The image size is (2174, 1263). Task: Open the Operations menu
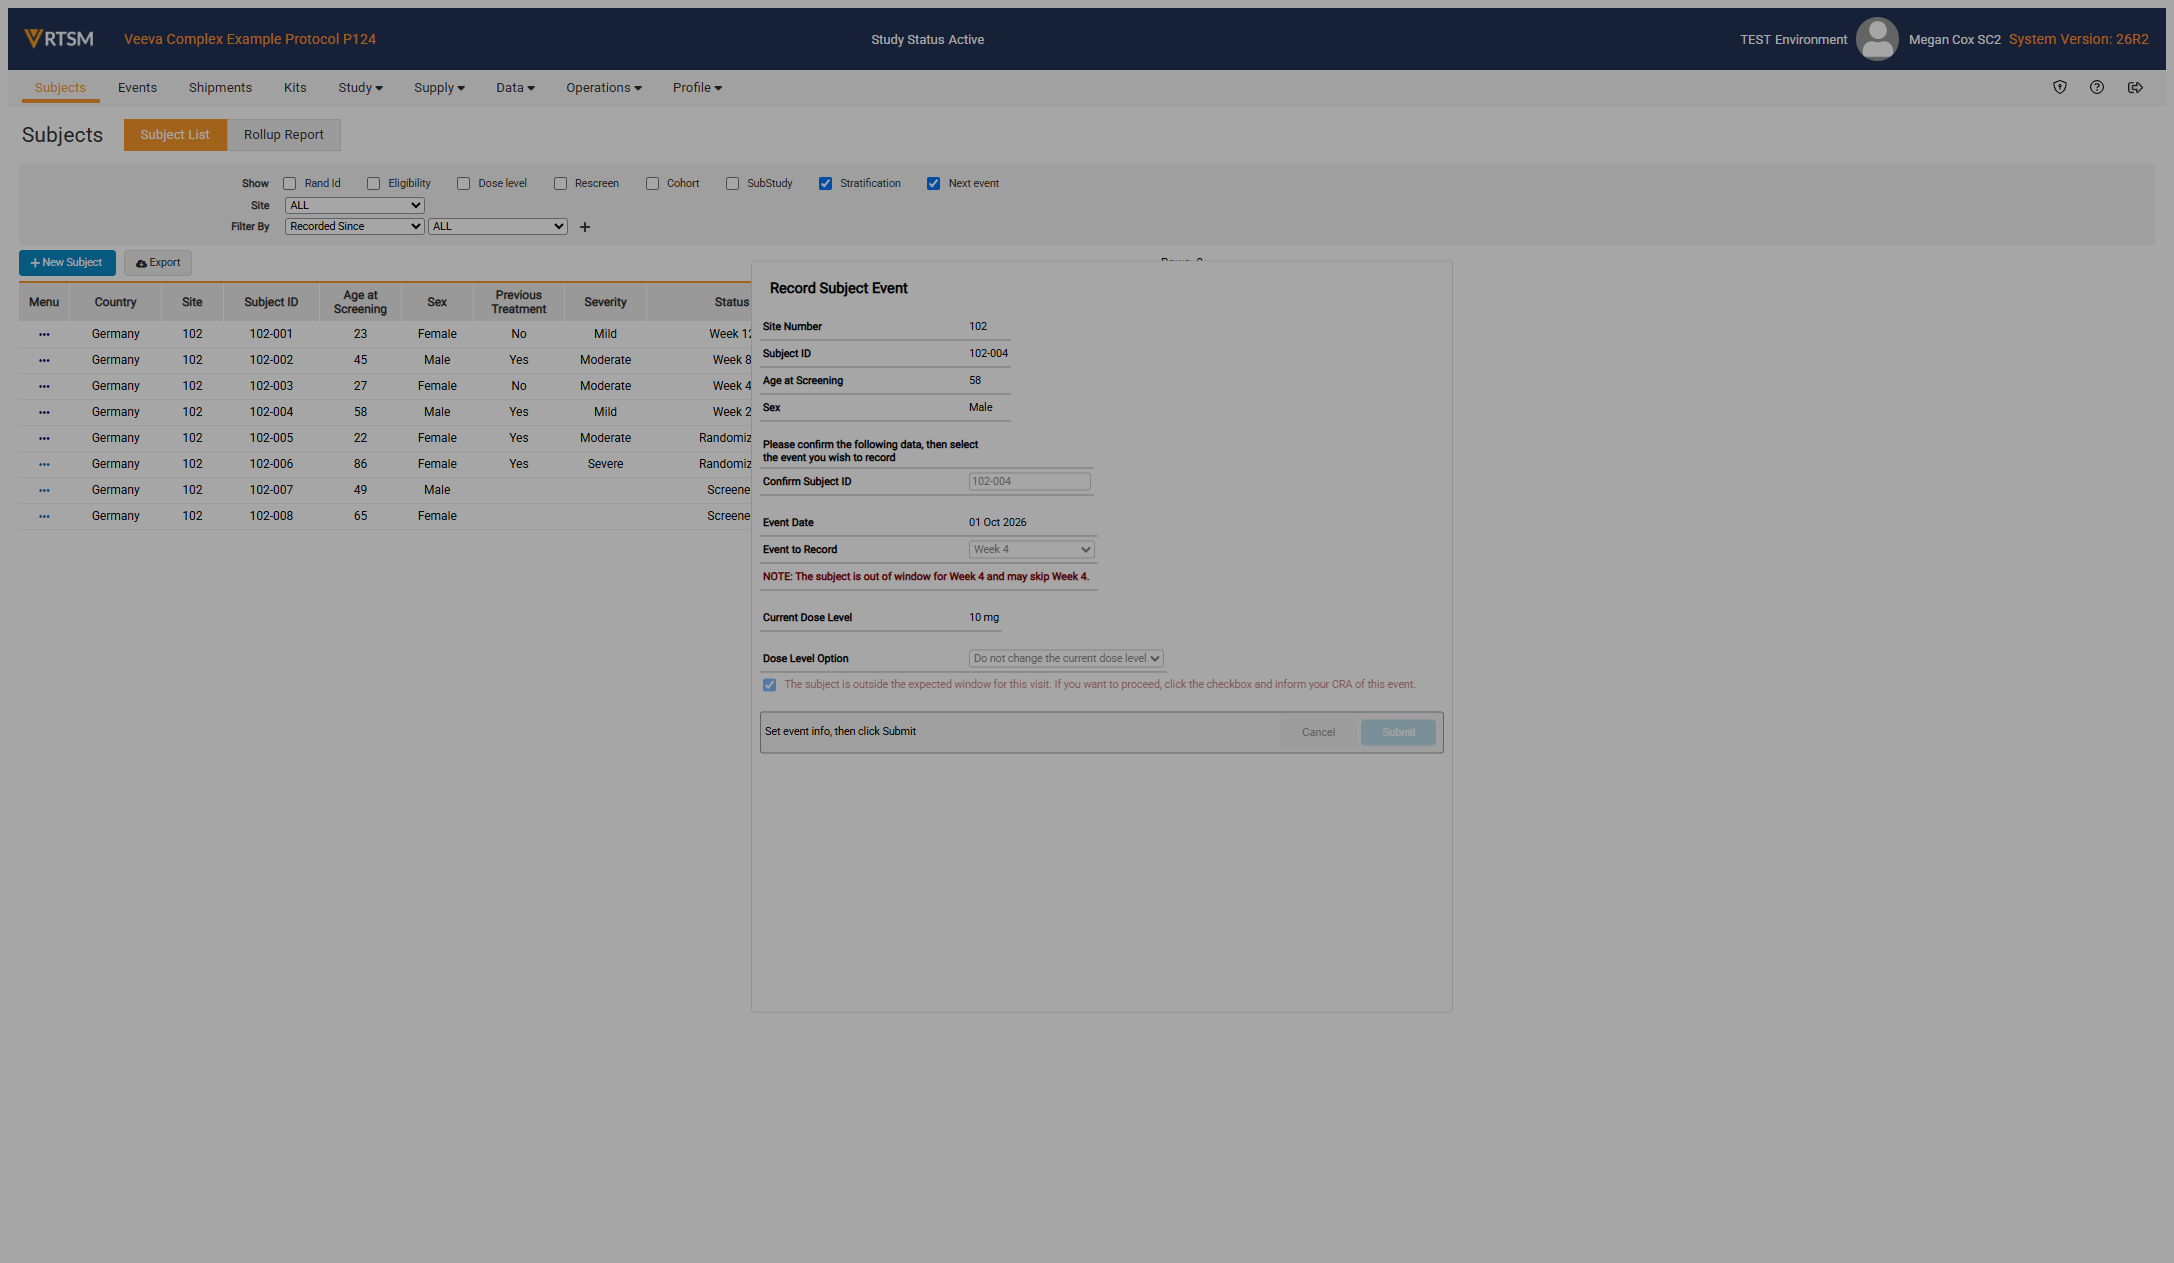click(x=604, y=88)
